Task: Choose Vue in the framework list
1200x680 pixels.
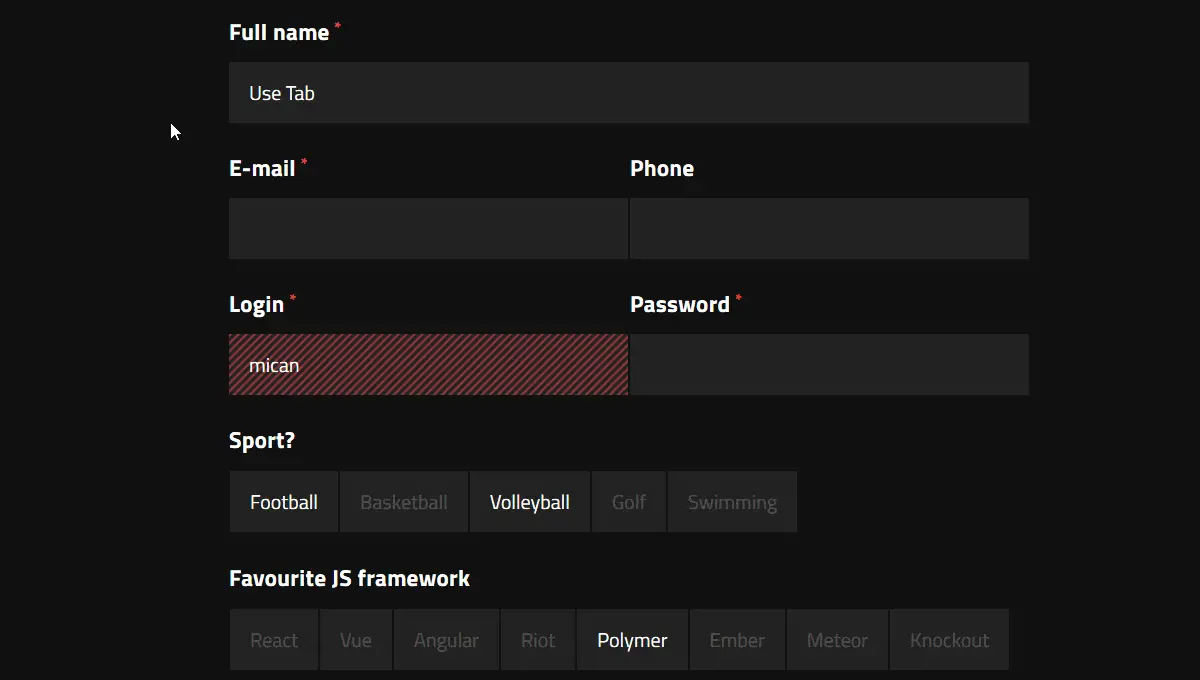Action: point(356,639)
